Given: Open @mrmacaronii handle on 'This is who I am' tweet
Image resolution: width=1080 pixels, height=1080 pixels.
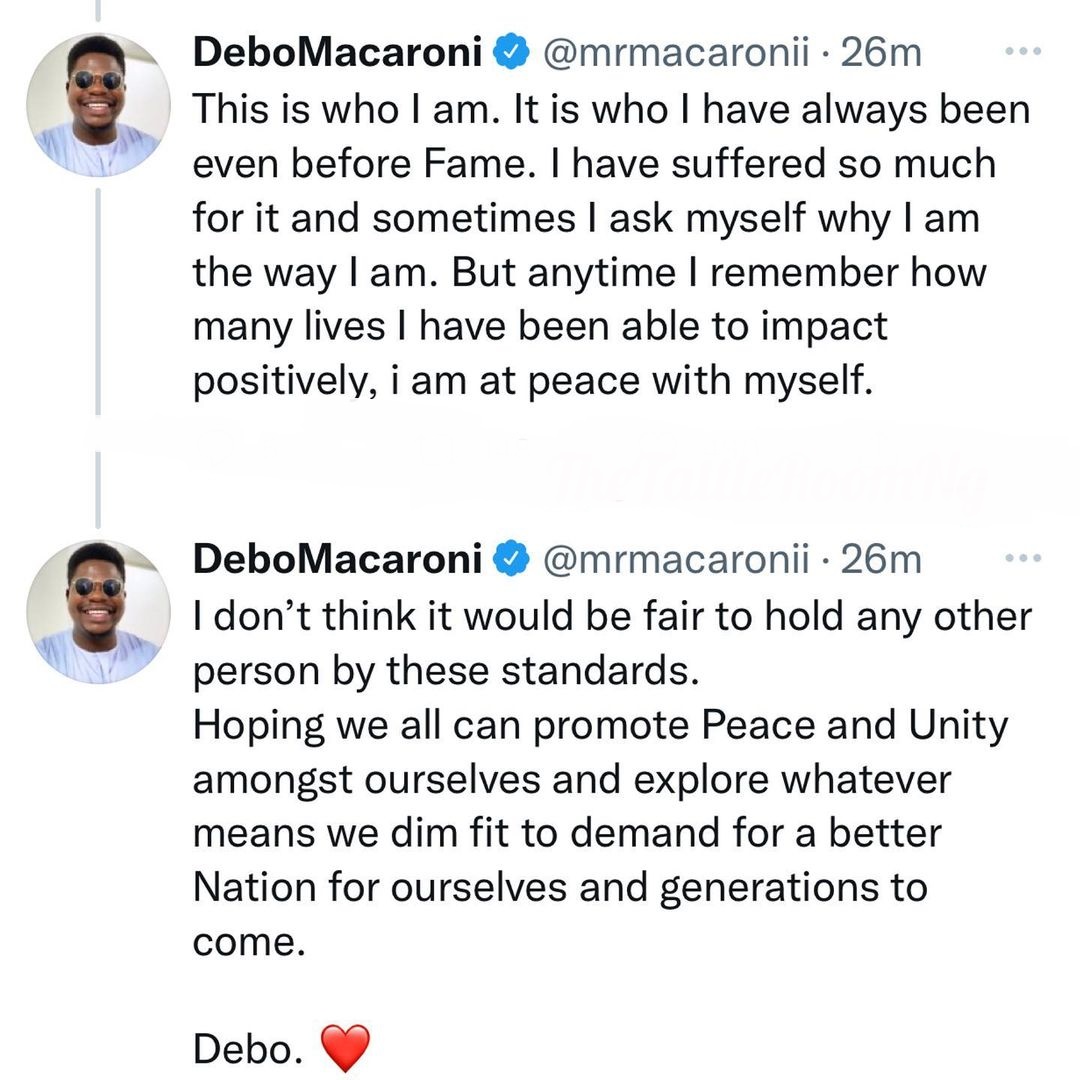Looking at the screenshot, I should pyautogui.click(x=676, y=53).
